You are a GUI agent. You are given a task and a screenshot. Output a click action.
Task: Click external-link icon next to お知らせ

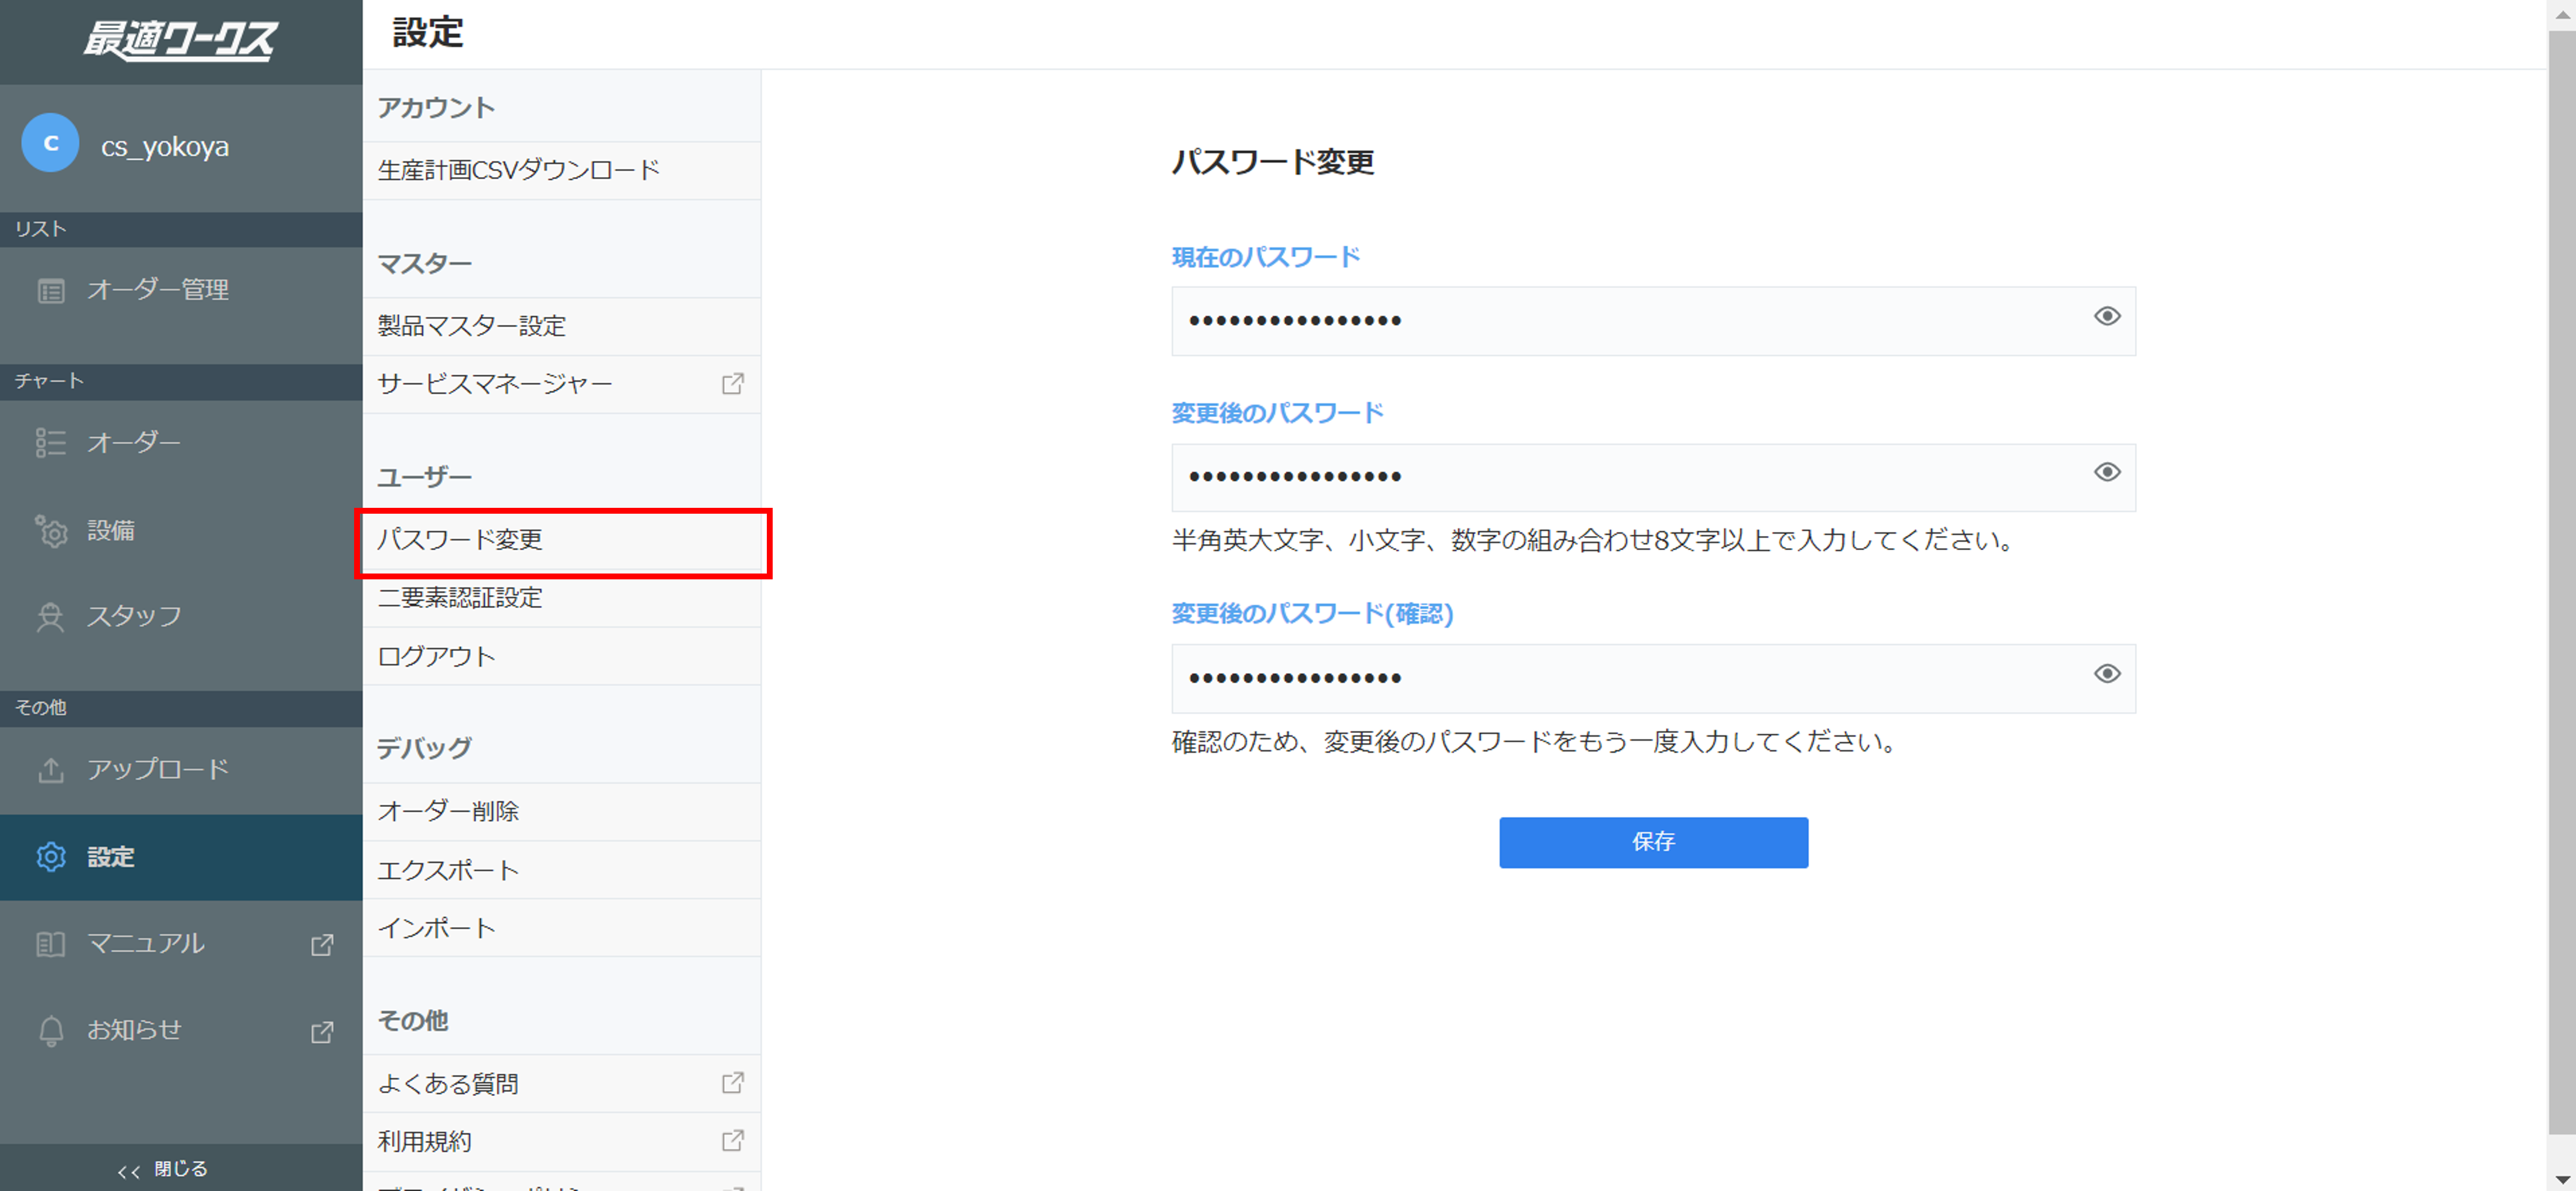[322, 1031]
